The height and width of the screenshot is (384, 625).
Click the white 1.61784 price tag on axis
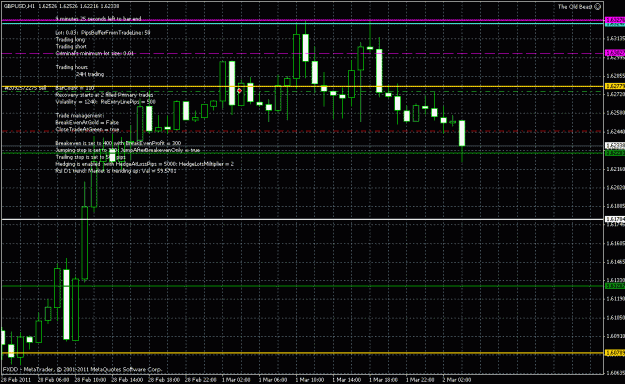(x=615, y=219)
